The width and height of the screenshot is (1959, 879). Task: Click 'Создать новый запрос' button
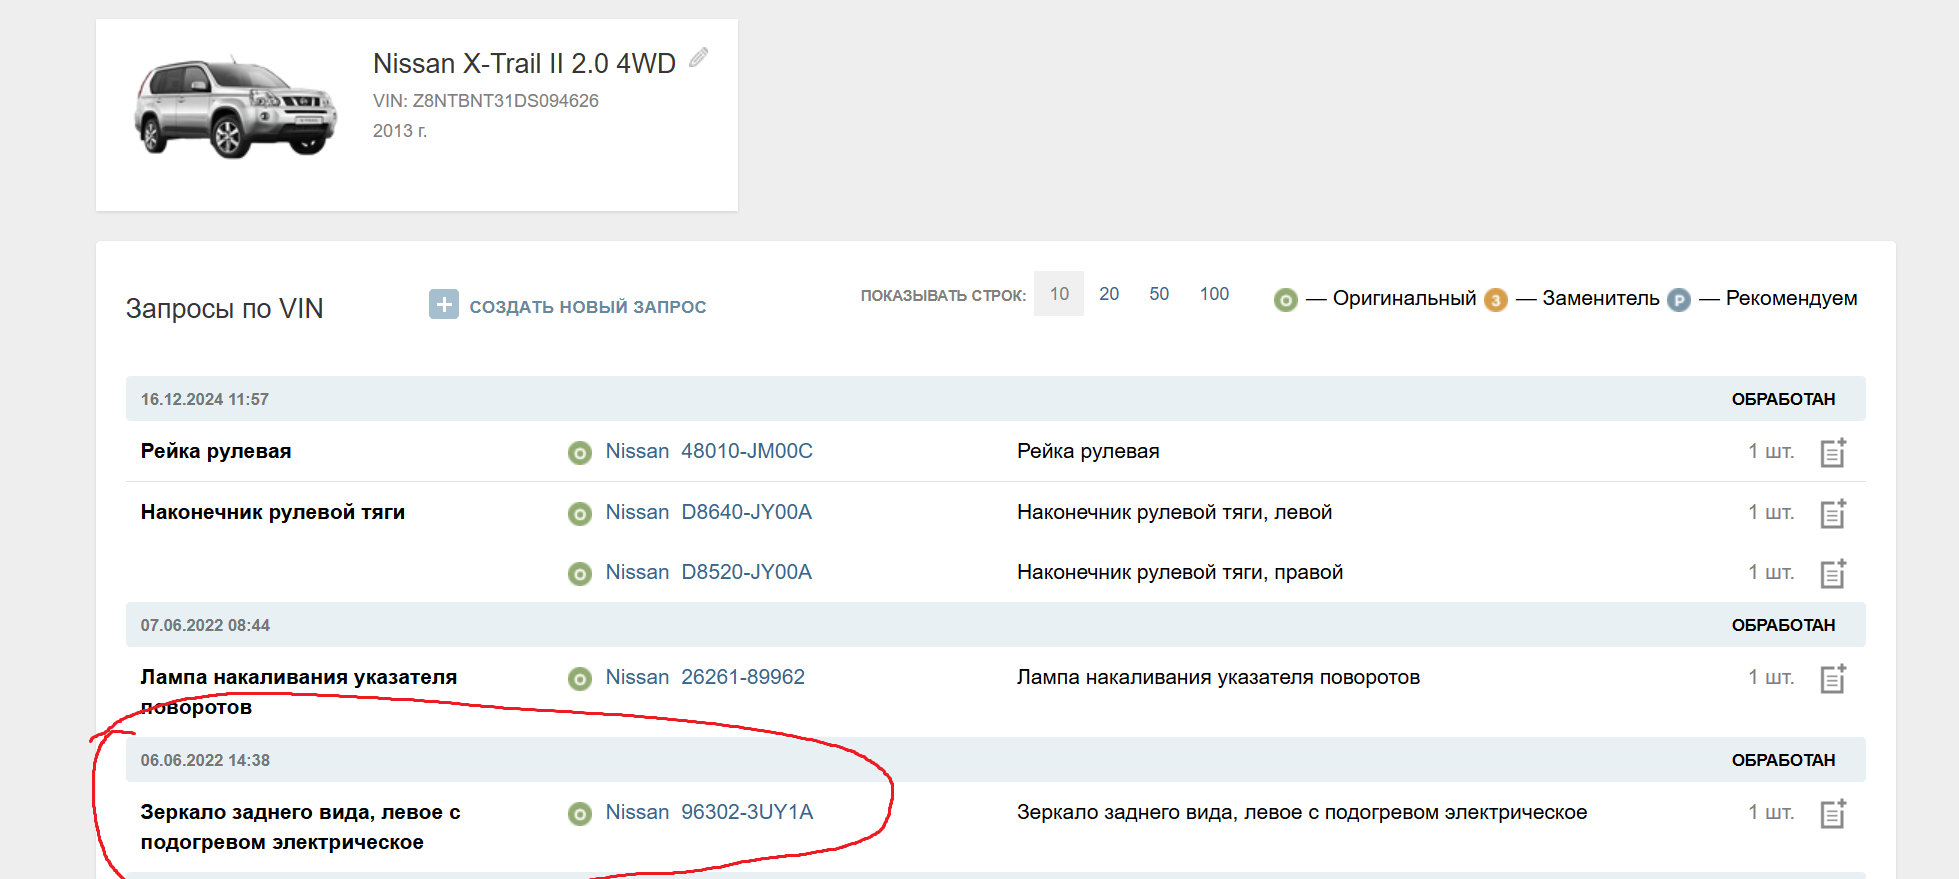point(587,307)
